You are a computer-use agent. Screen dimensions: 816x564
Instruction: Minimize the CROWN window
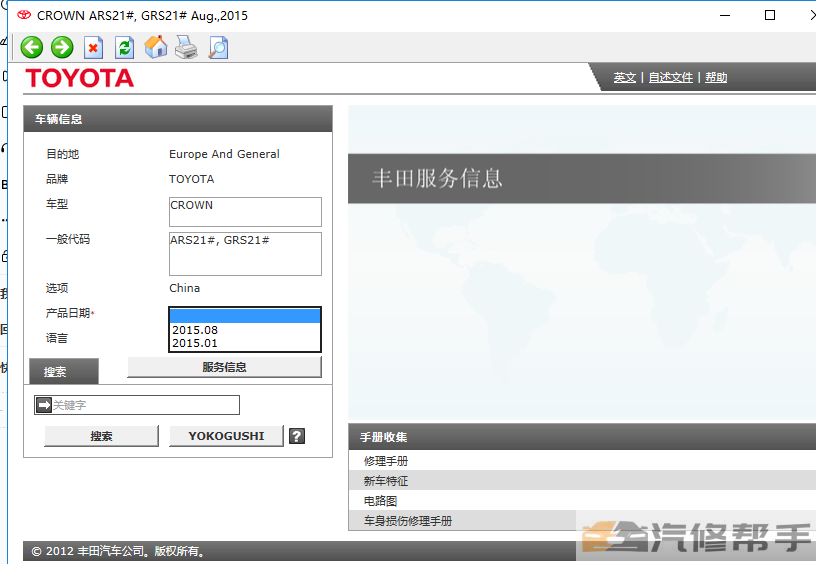724,16
